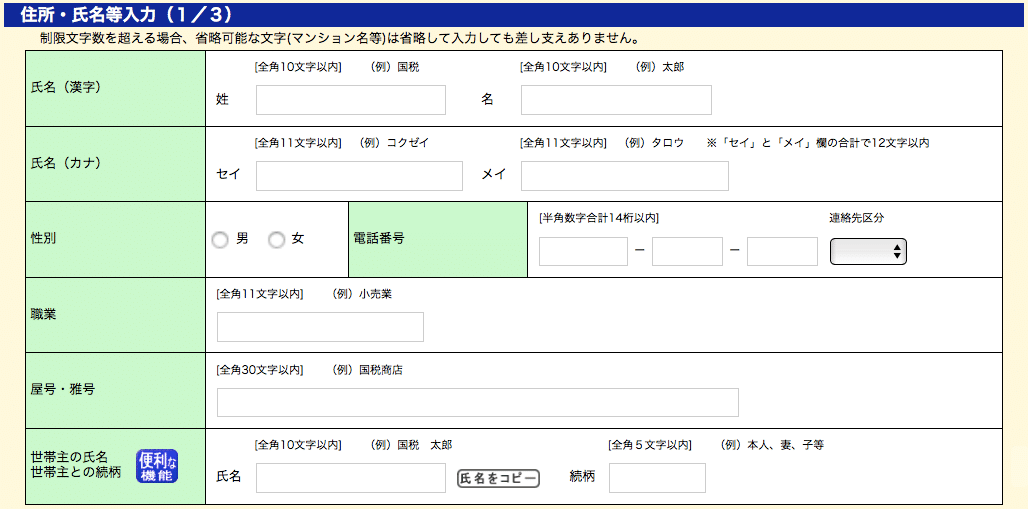Screen dimensions: 1028x509
Task: Click the [全角30文字以内] hint text
Action: pos(260,370)
